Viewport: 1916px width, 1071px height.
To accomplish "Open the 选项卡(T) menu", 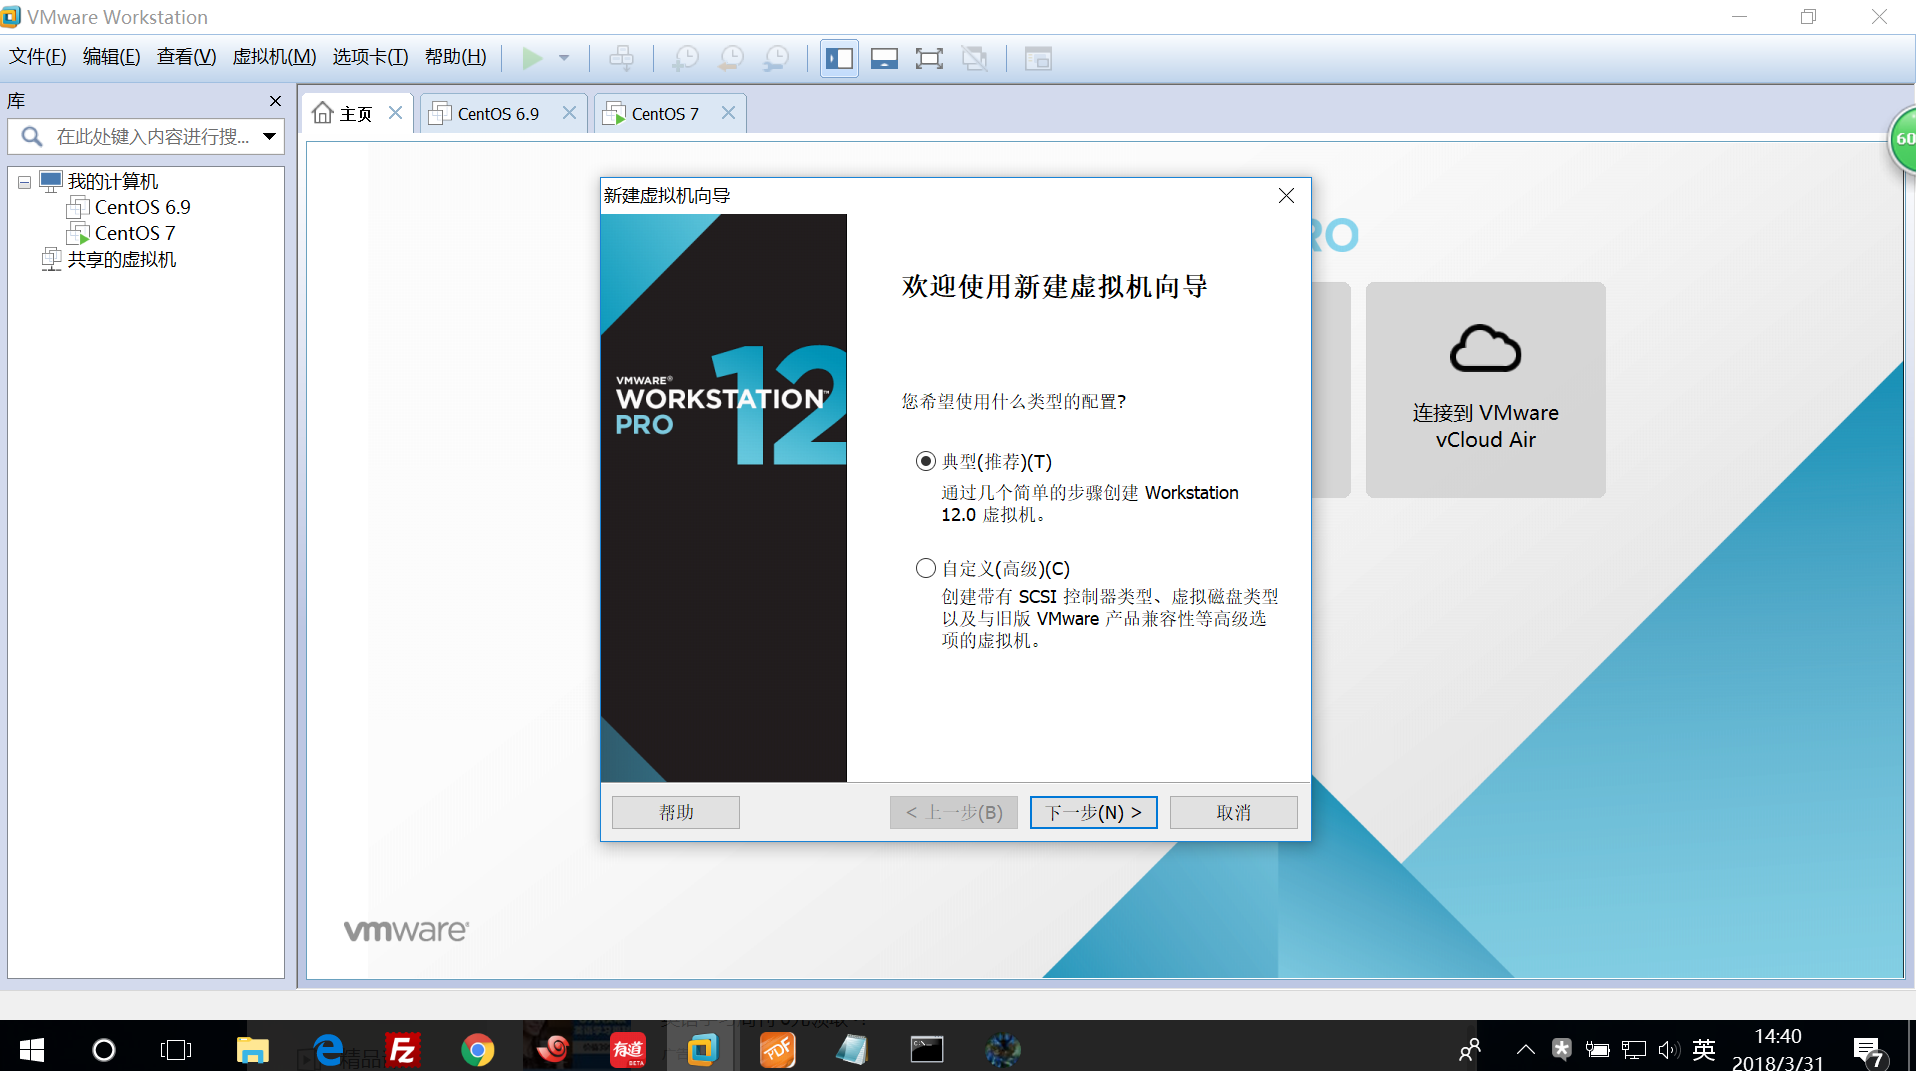I will [370, 57].
